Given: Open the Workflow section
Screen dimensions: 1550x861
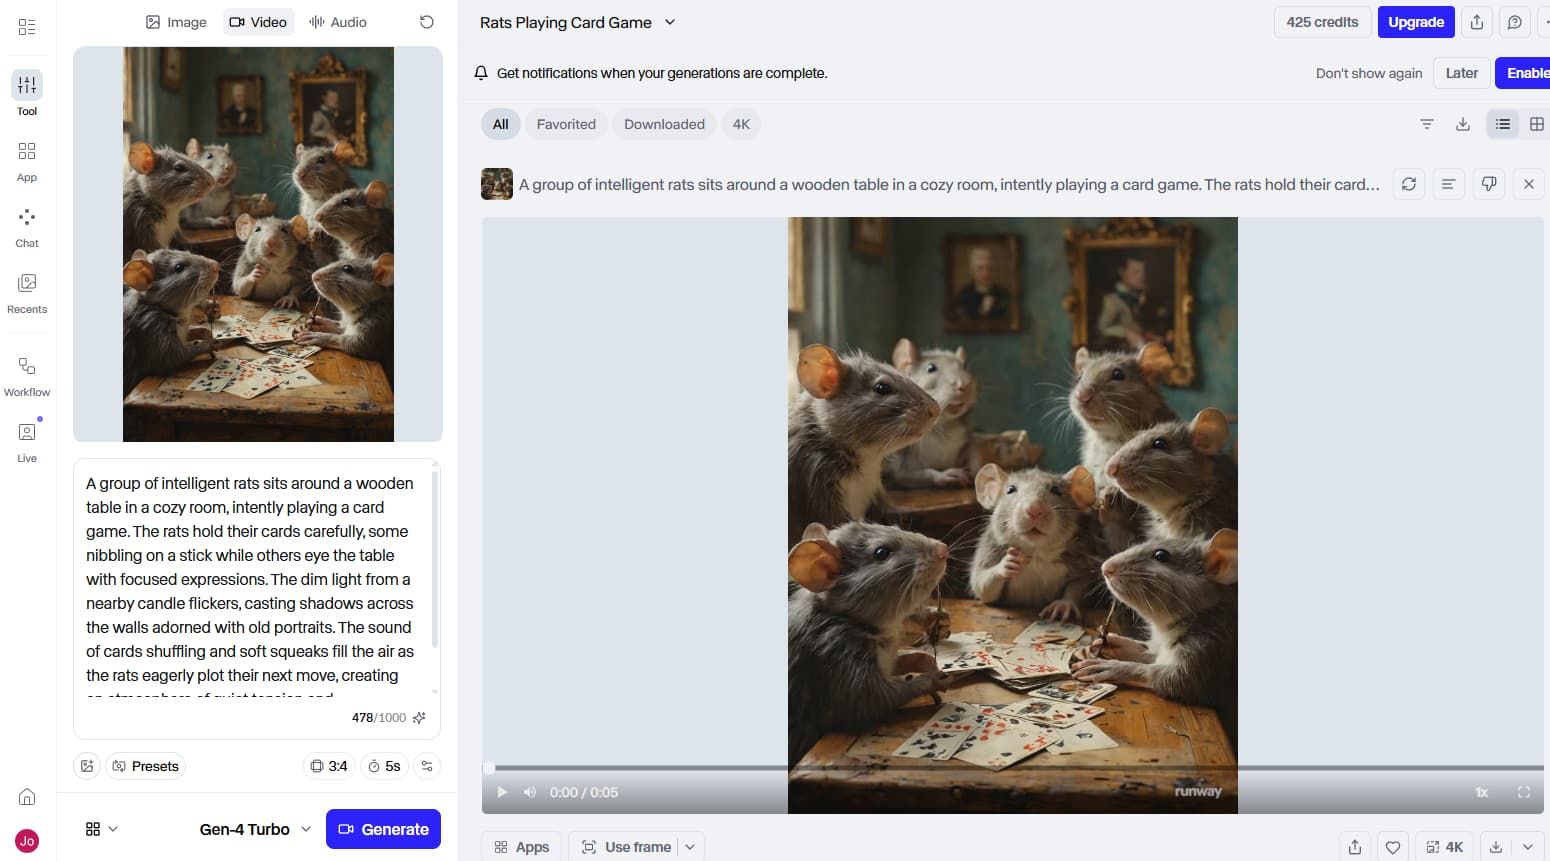Looking at the screenshot, I should tap(27, 375).
